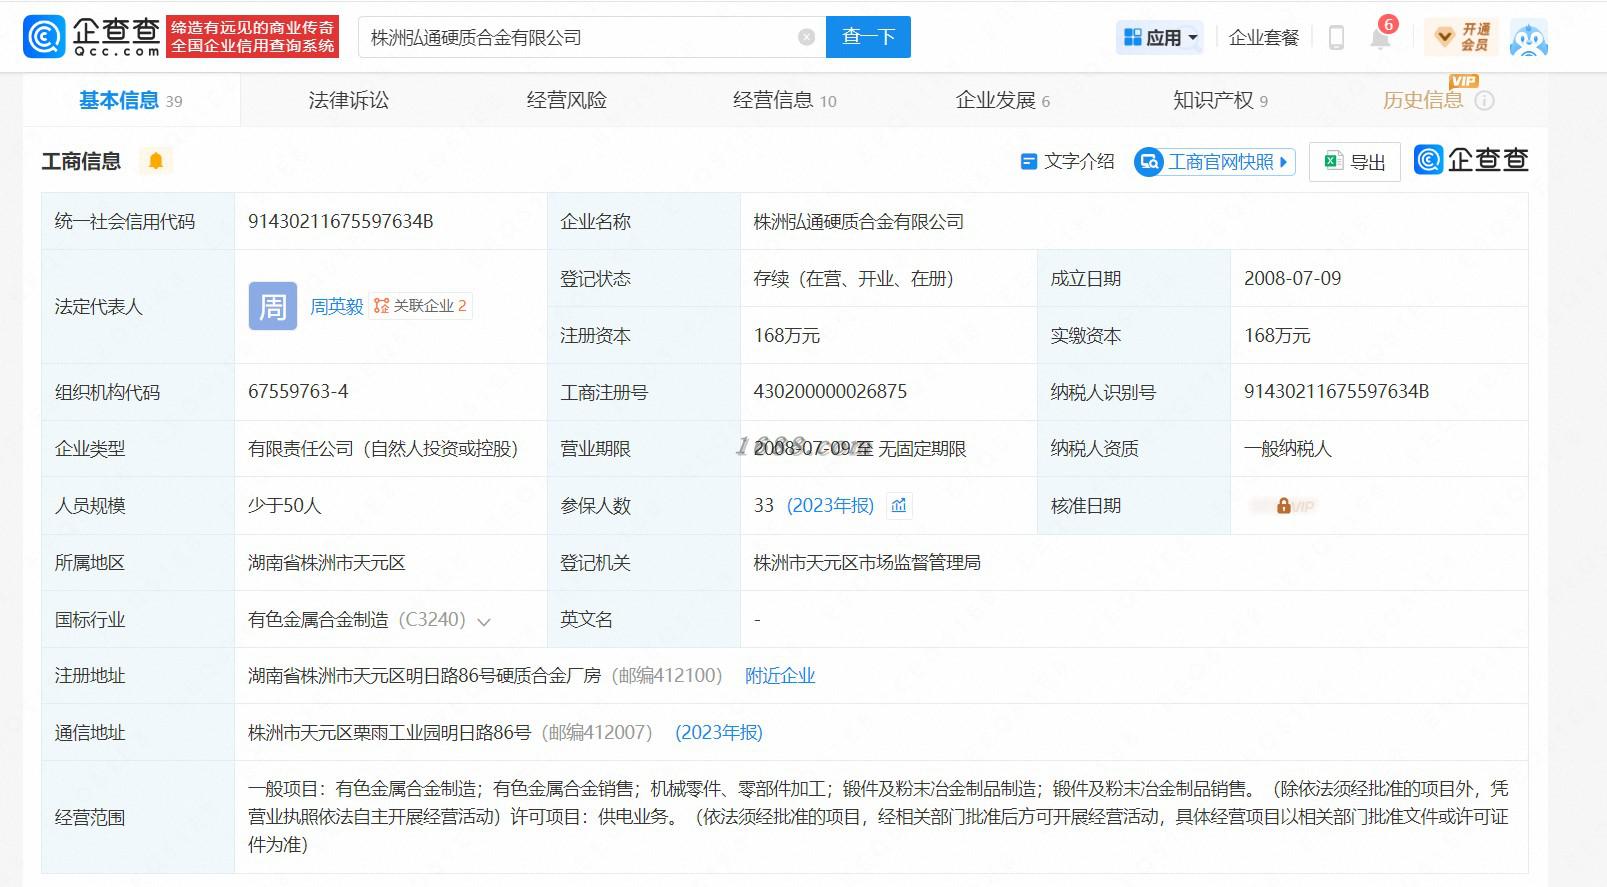Click the 查一下 search button

coord(868,37)
